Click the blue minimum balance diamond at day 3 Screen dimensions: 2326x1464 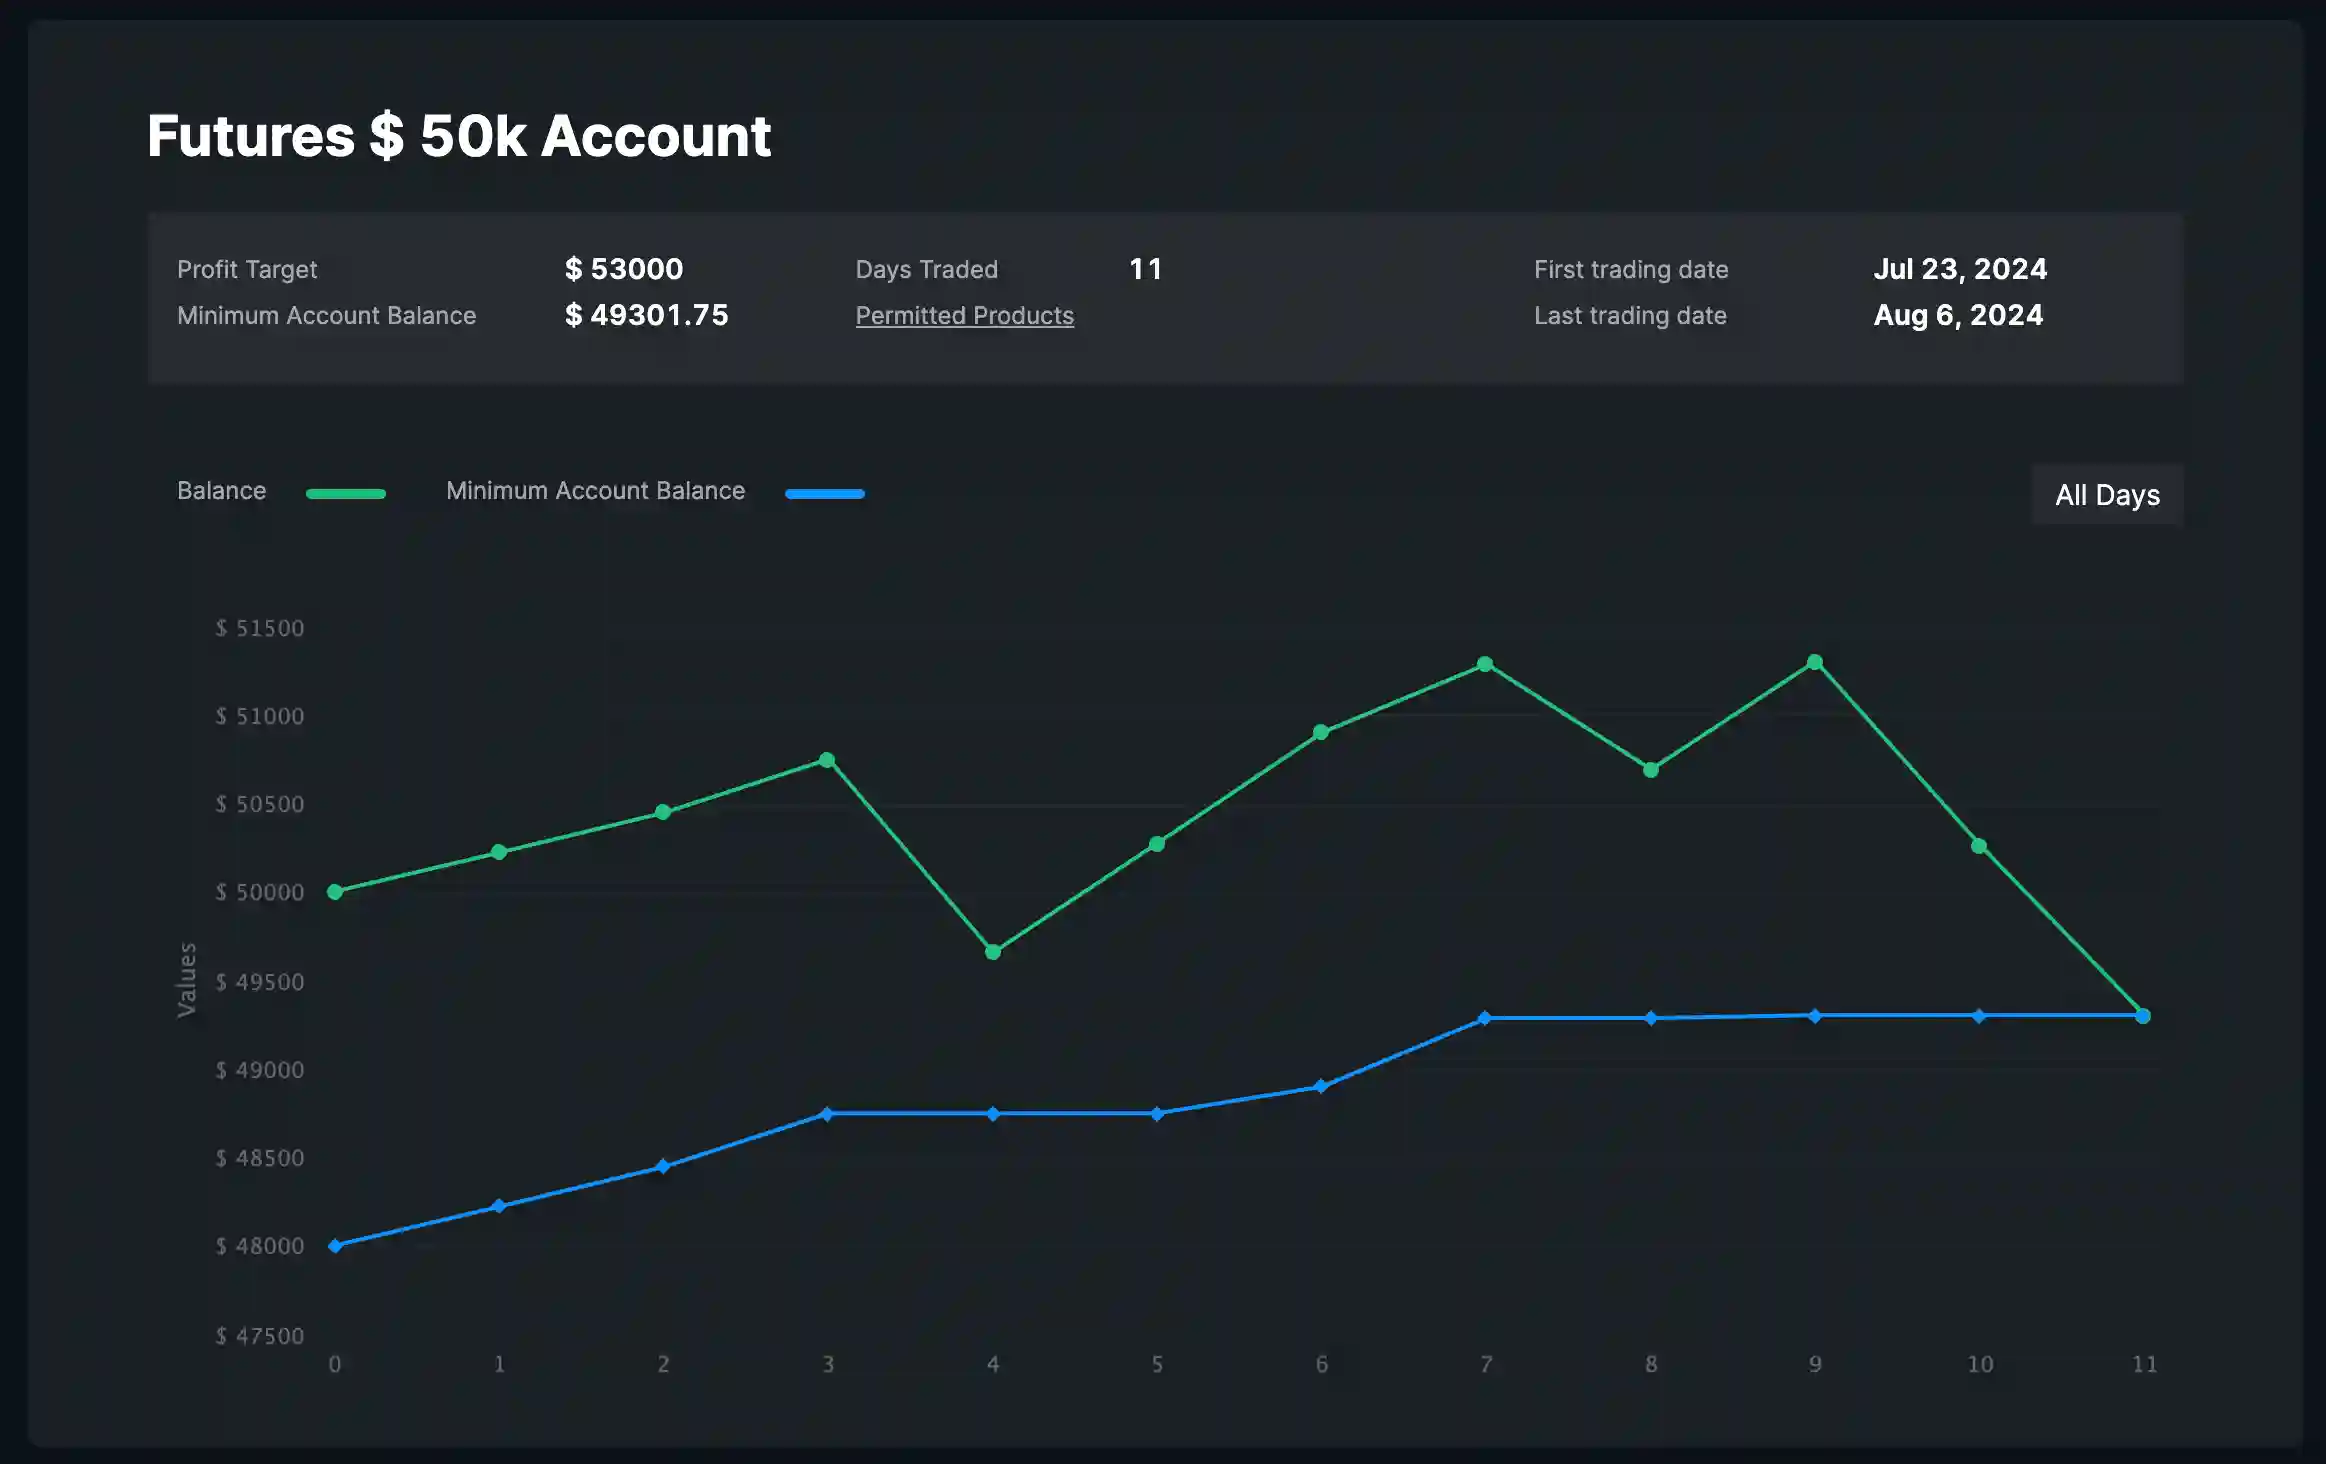pos(827,1114)
